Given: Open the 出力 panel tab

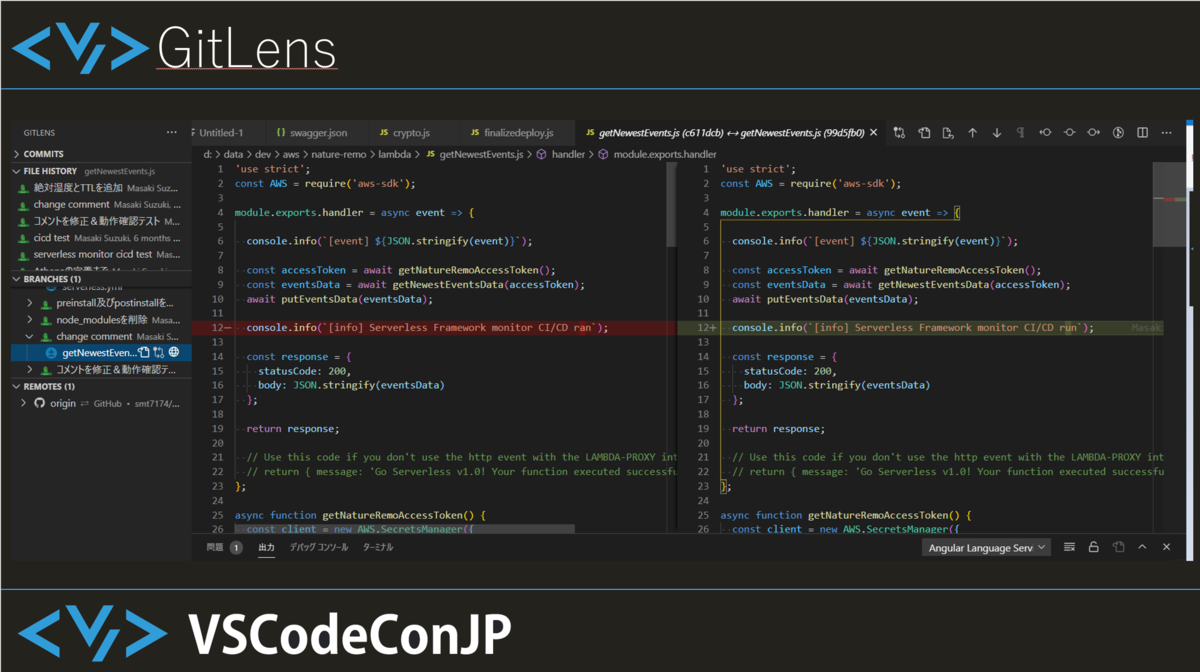Looking at the screenshot, I should pos(267,547).
